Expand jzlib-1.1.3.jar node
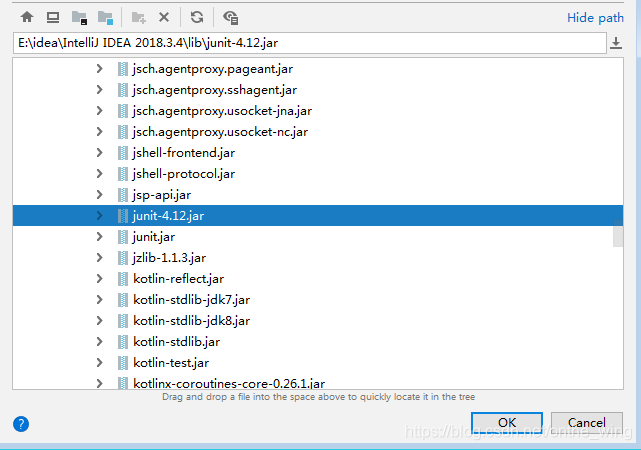Viewport: 641px width, 450px height. (x=99, y=257)
